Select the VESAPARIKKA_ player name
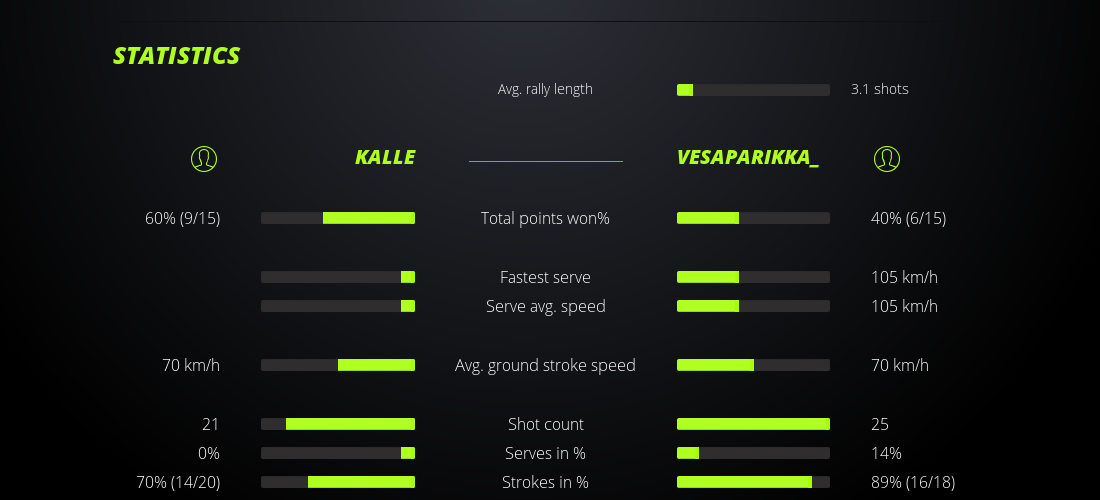This screenshot has width=1100, height=500. [747, 158]
